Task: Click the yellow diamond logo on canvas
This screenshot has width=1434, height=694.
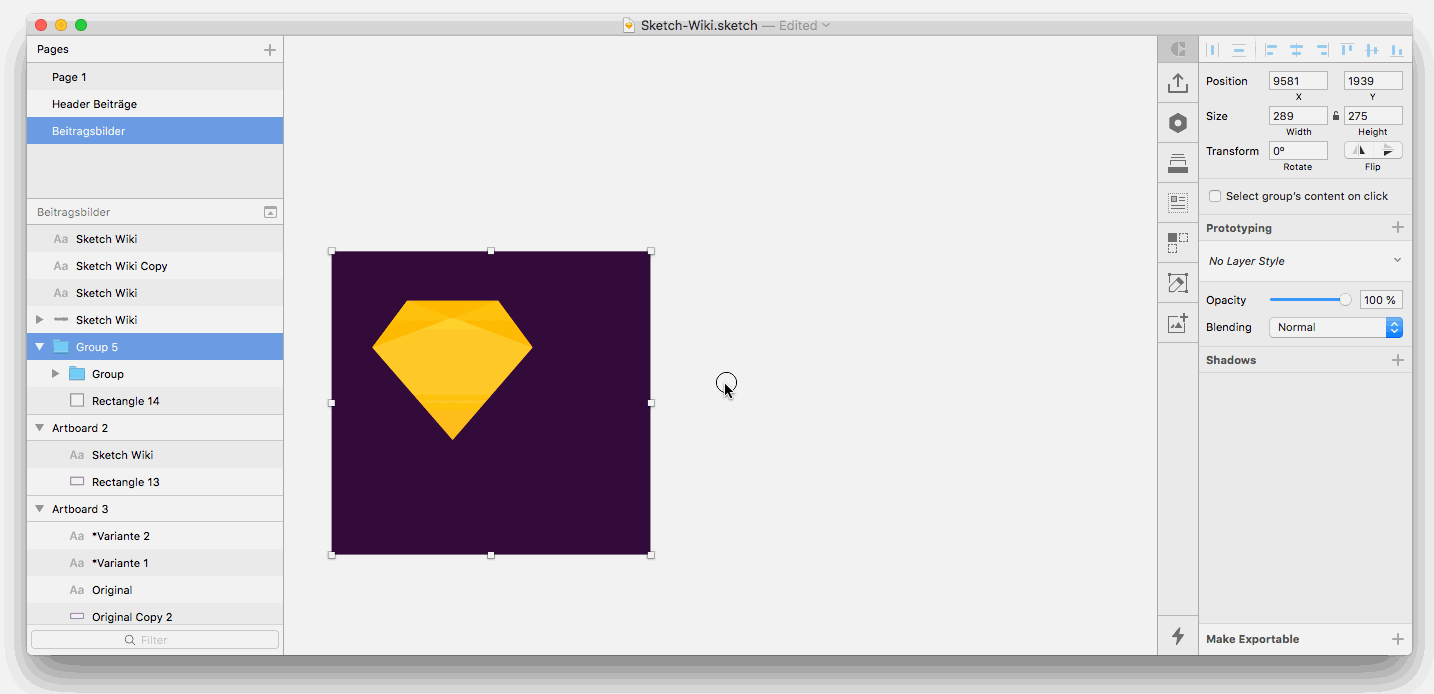Action: click(x=452, y=370)
